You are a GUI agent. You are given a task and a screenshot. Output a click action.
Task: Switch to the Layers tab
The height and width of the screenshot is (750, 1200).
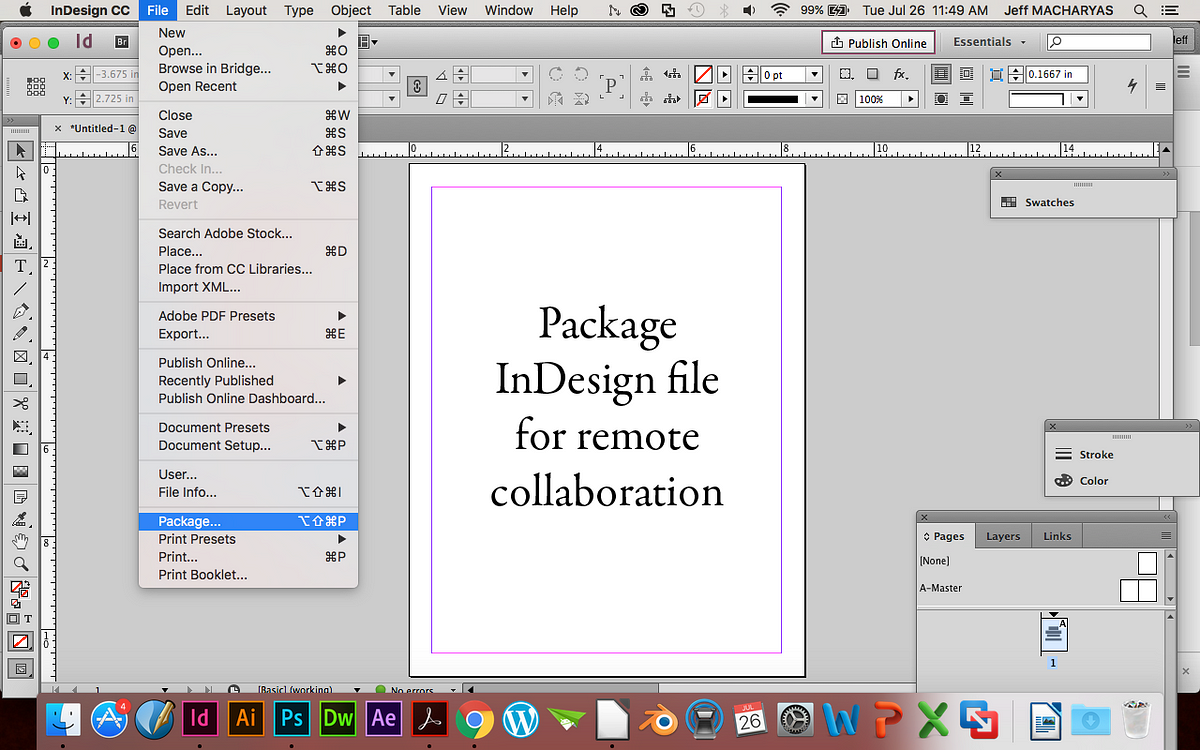click(1003, 536)
